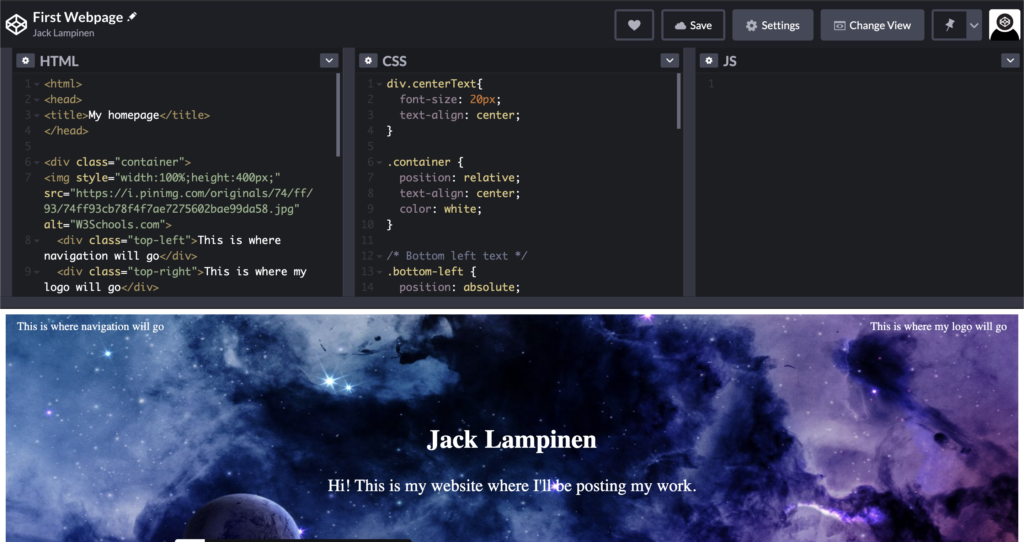
Task: Open the user profile avatar
Action: click(1004, 25)
